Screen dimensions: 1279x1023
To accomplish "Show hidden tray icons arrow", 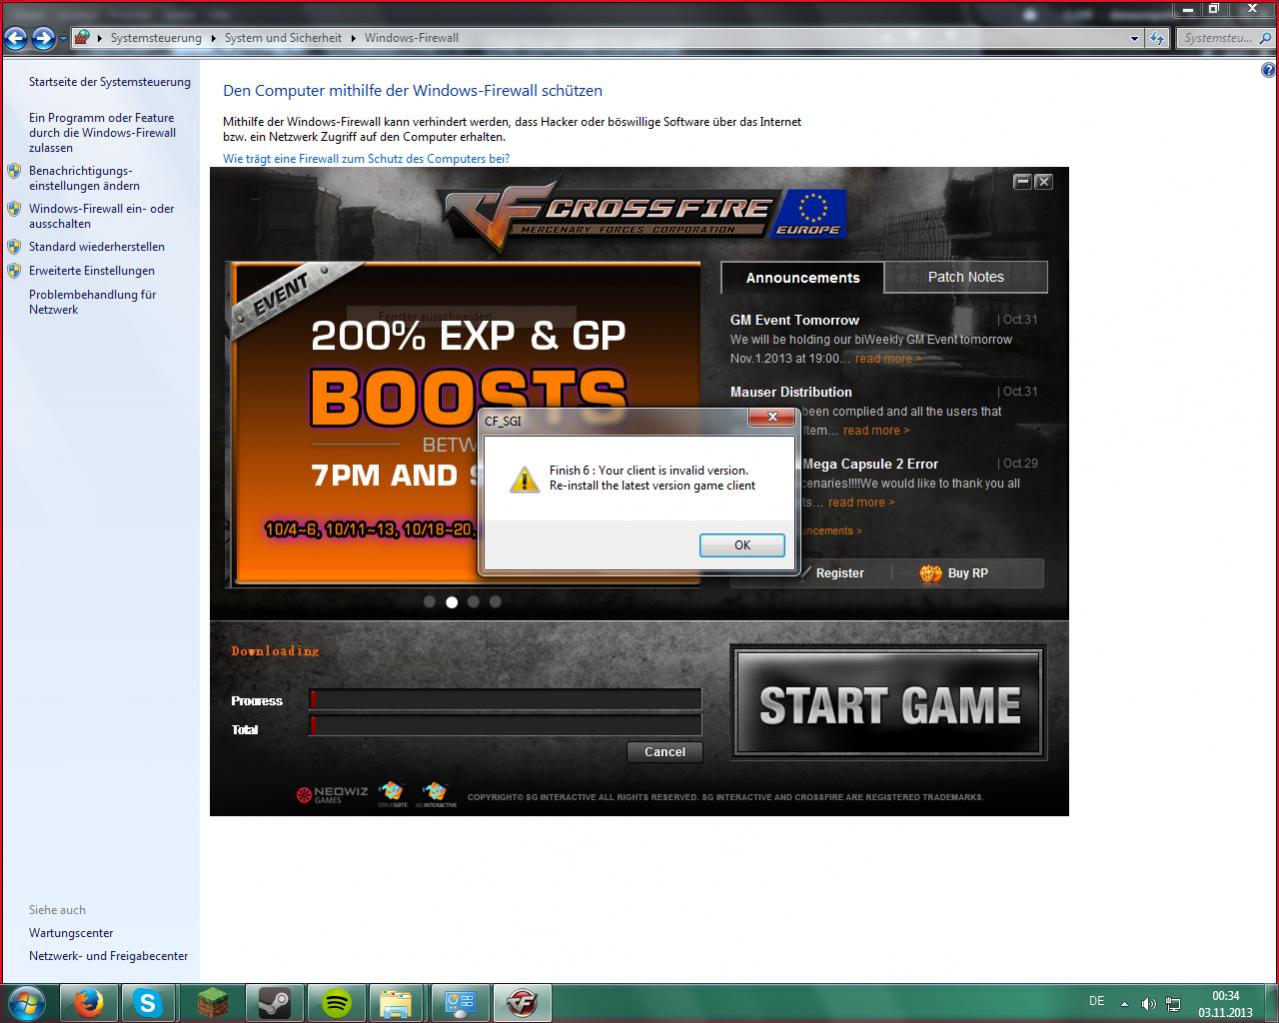I will point(1125,1003).
